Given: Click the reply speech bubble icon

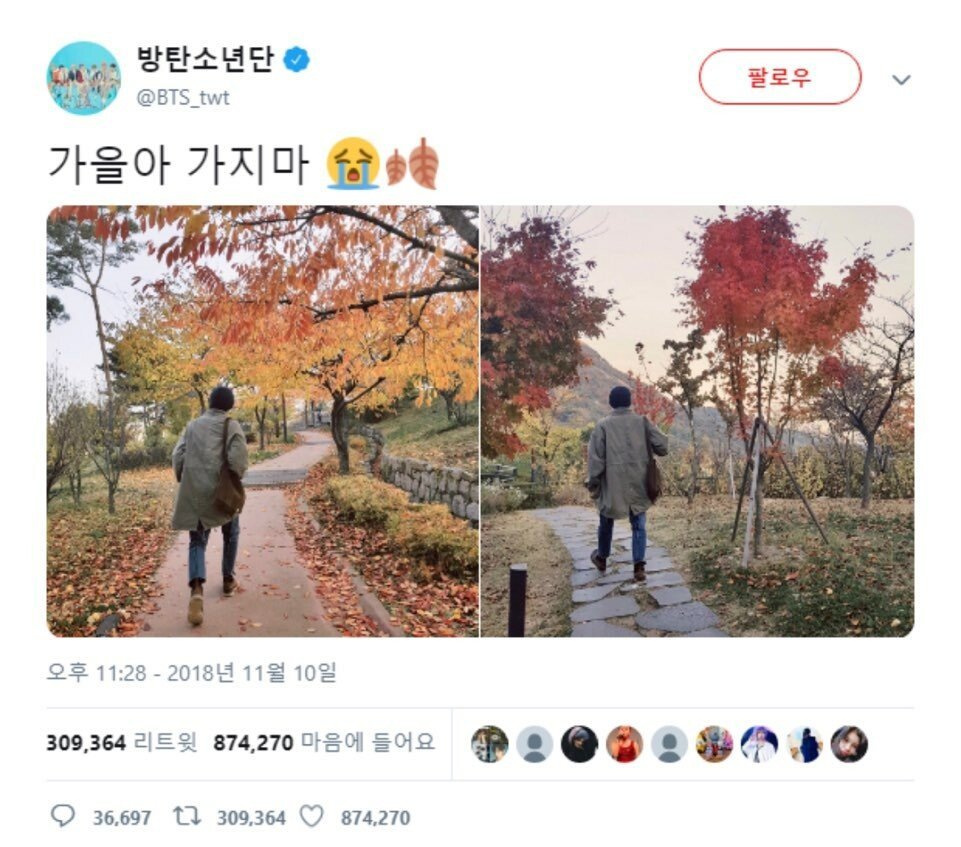Looking at the screenshot, I should point(63,816).
